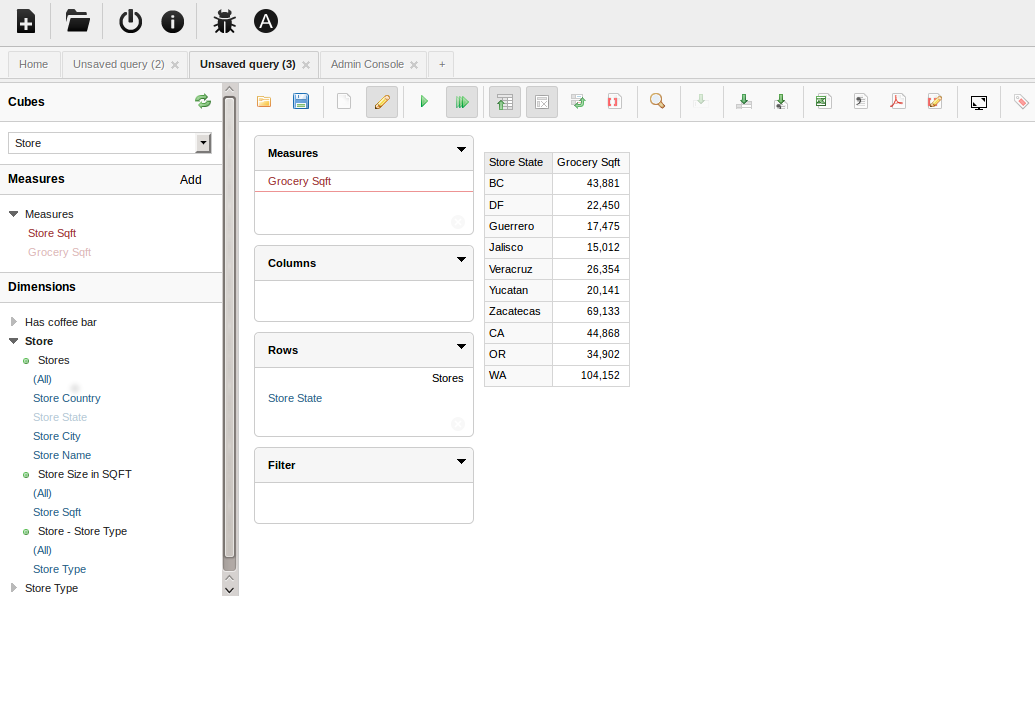Click the first green down-arrow export drill-through icon
This screenshot has width=1035, height=727.
coord(744,102)
